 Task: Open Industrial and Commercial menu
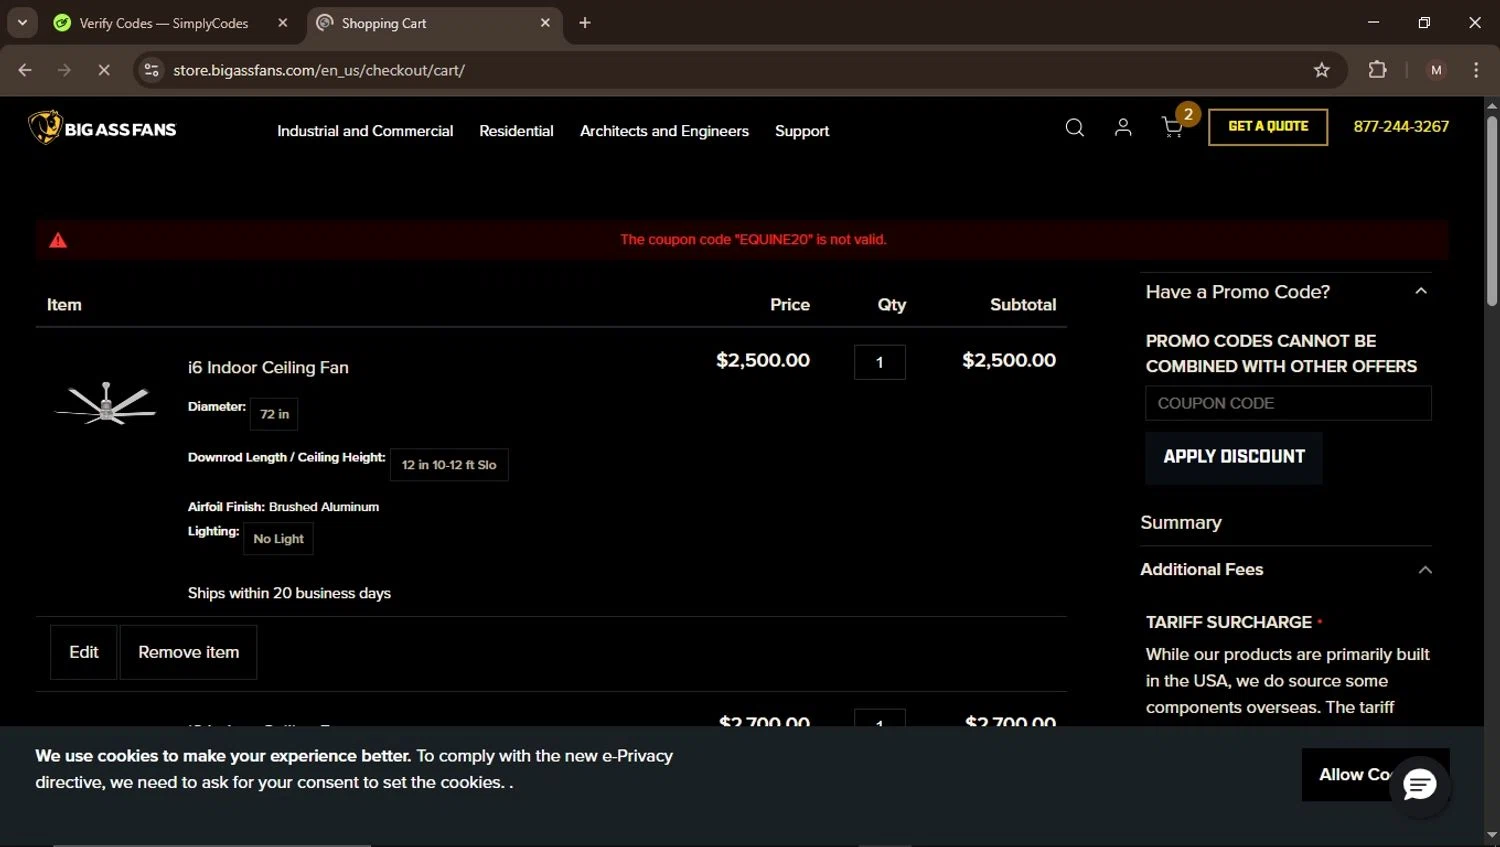coord(365,131)
